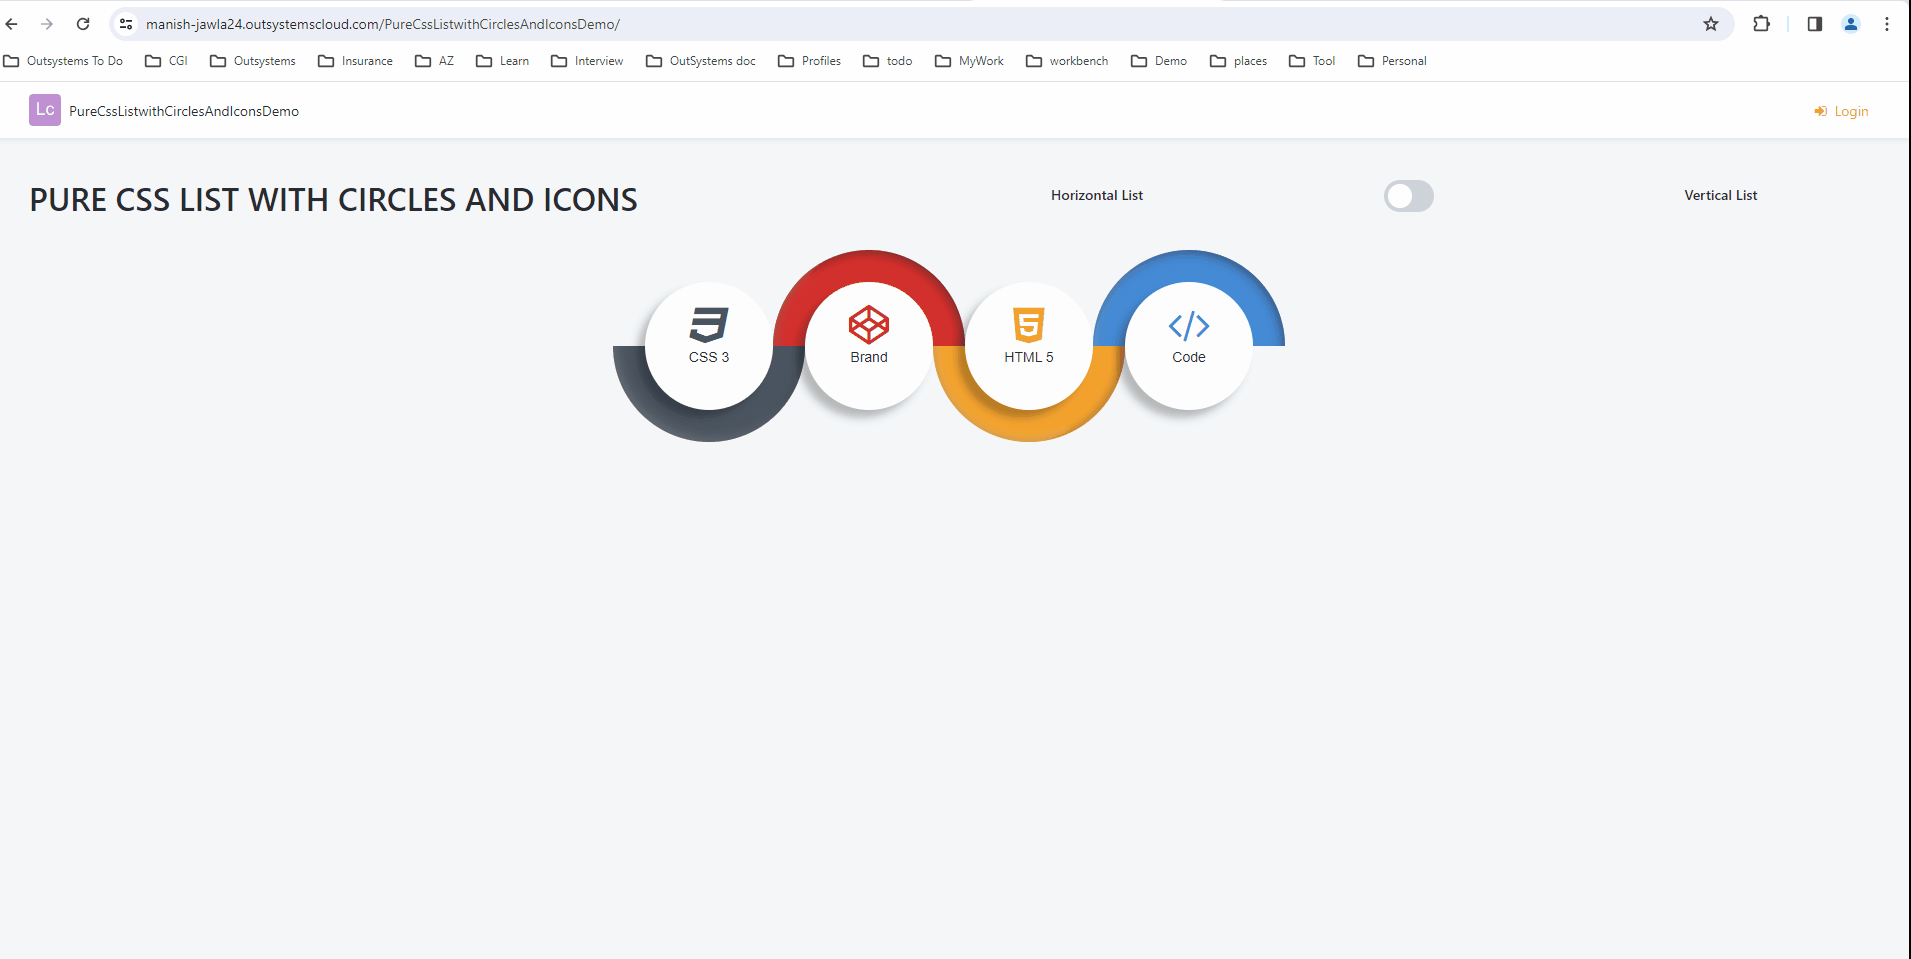Open workbench bookmark folder
1911x959 pixels.
1068,61
